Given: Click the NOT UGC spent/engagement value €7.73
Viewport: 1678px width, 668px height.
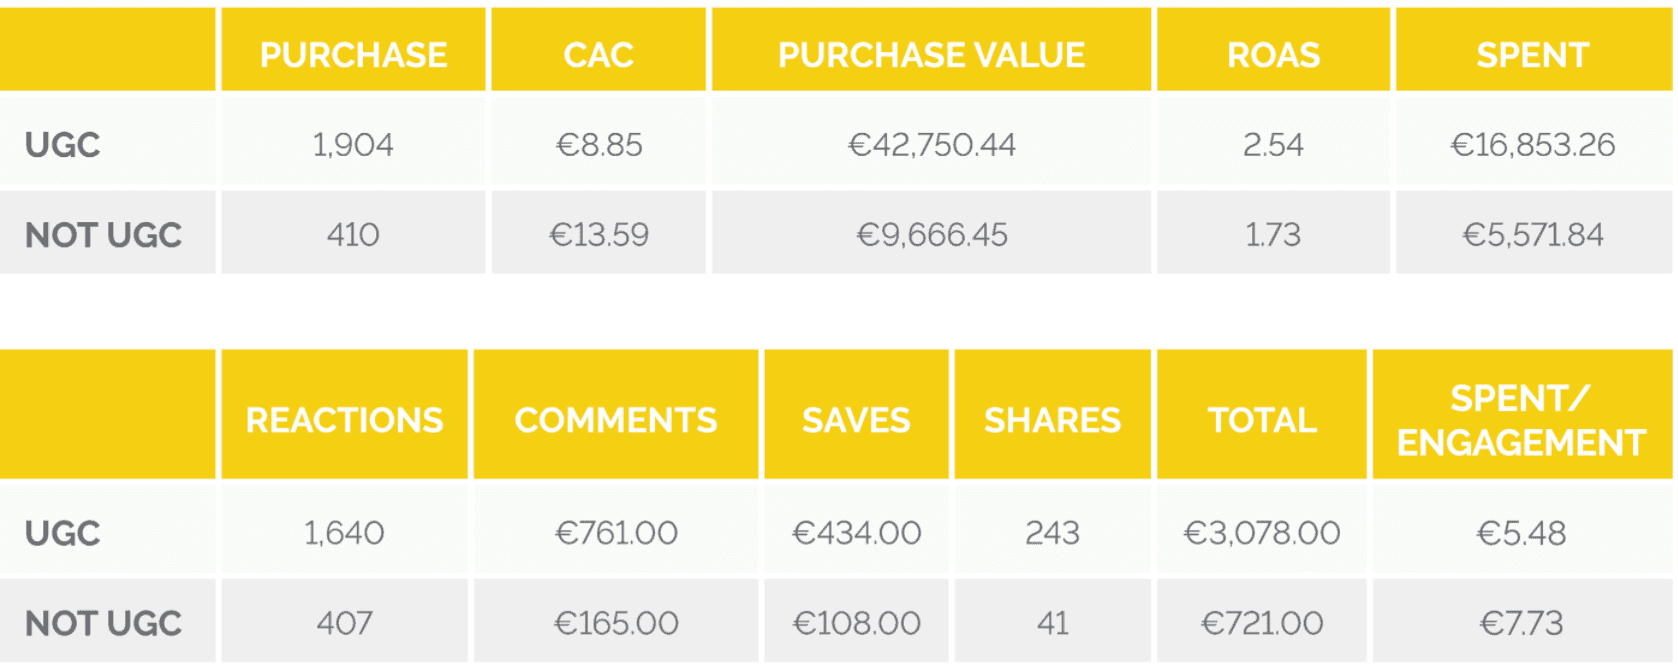Looking at the screenshot, I should click(1520, 623).
